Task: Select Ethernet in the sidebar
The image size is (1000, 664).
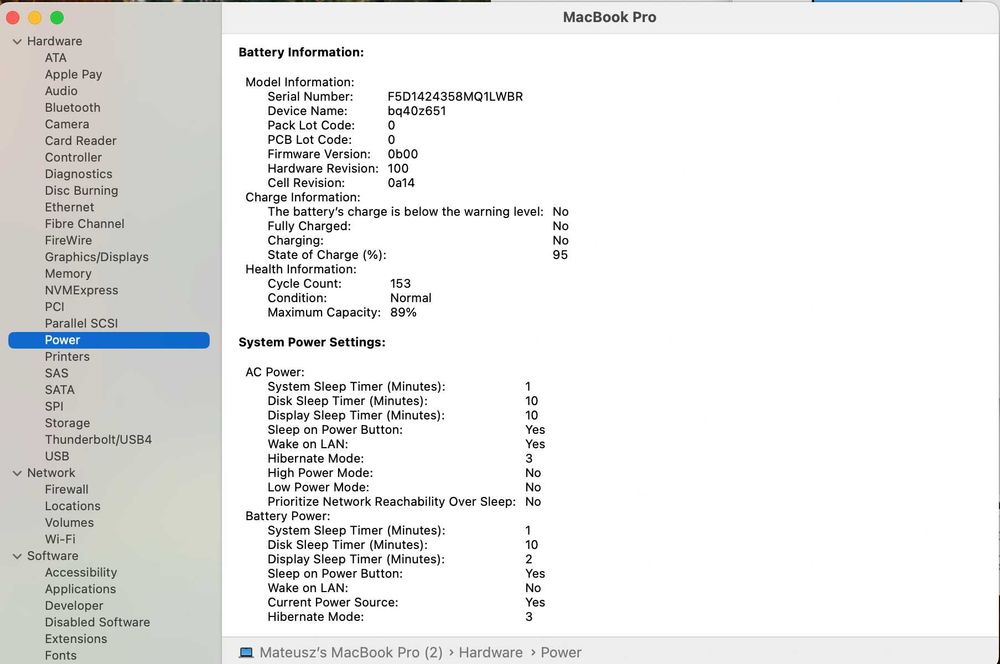Action: (x=70, y=207)
